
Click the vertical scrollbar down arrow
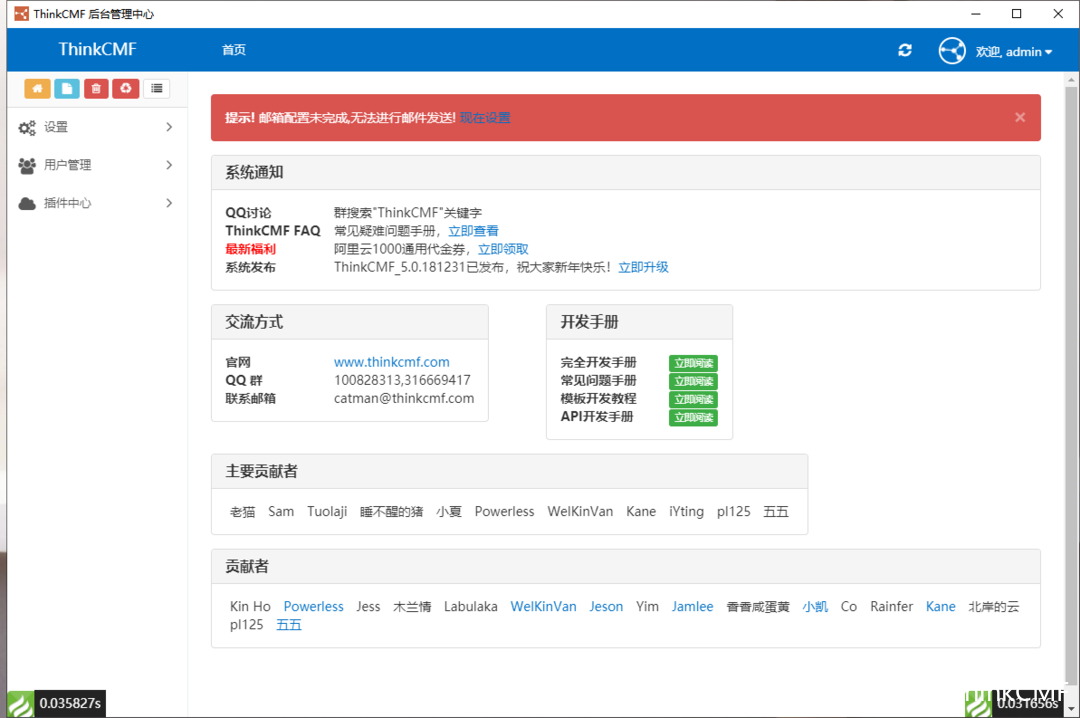1072,708
